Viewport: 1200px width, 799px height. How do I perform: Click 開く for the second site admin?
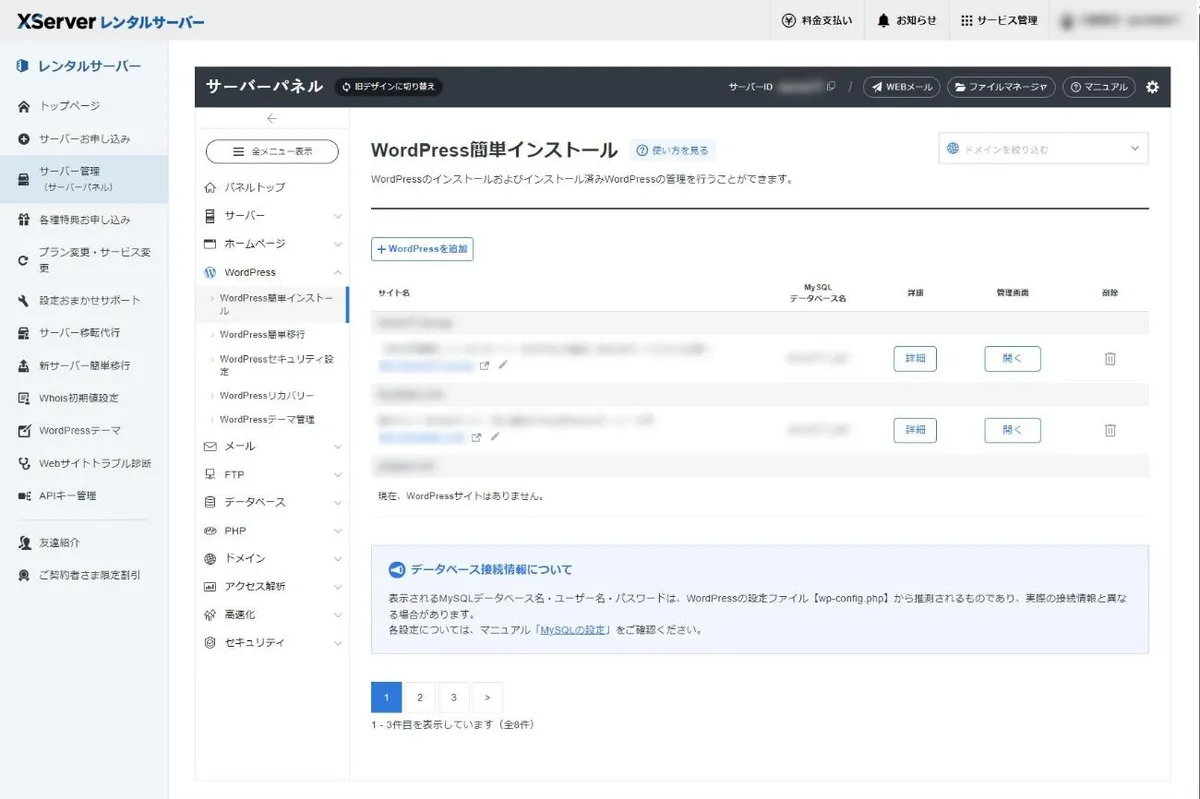pyautogui.click(x=1012, y=430)
